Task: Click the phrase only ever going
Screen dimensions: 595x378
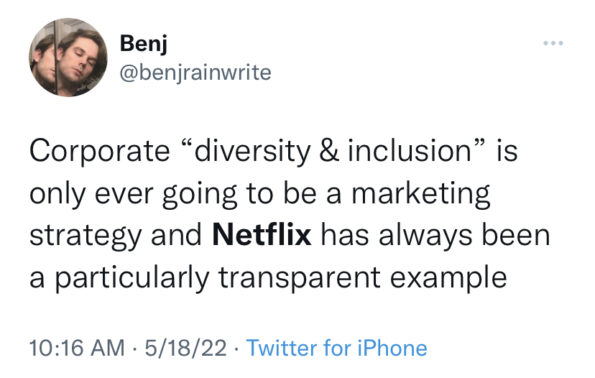Action: [134, 194]
